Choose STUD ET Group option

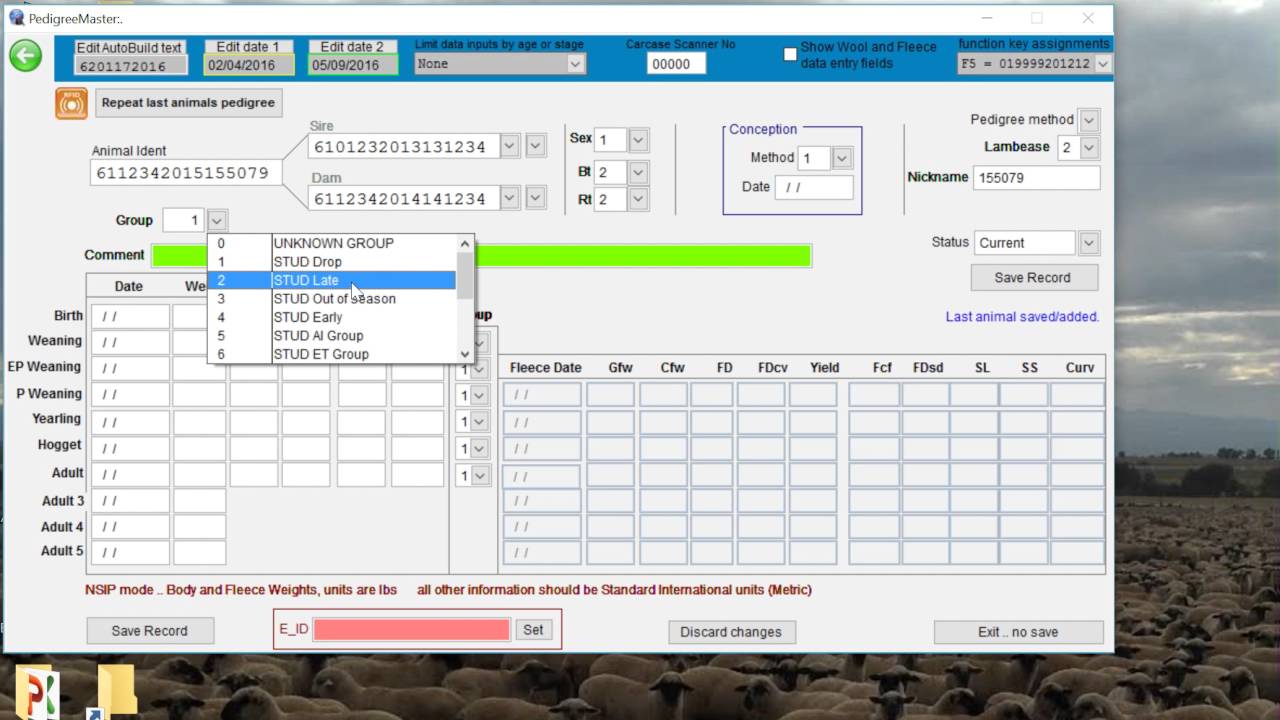pos(332,354)
